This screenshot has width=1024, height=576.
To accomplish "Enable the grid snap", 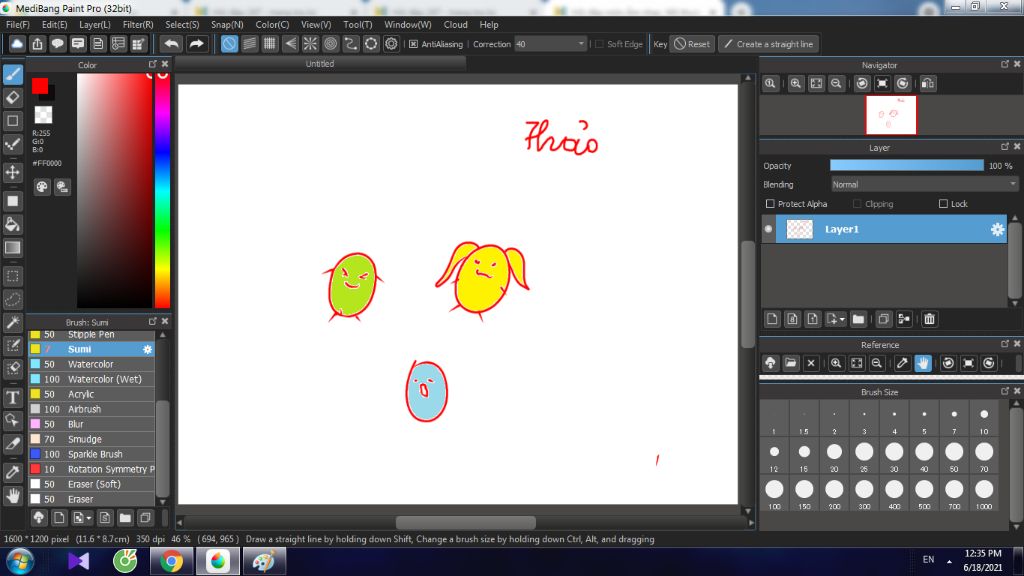I will click(270, 44).
